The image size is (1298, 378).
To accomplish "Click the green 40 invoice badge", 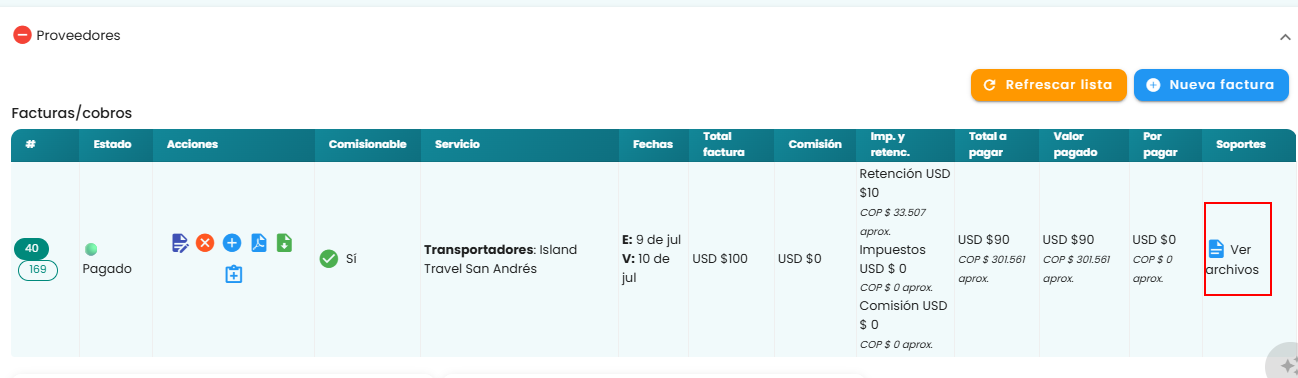I will [x=31, y=248].
